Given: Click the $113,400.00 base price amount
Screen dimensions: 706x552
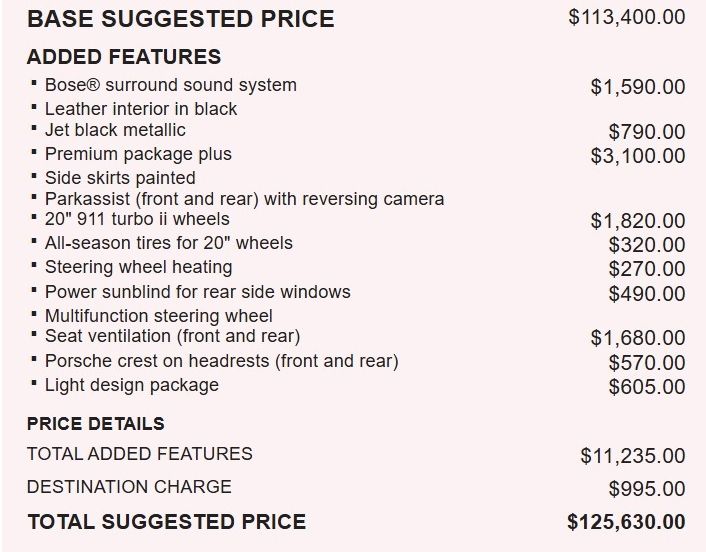Looking at the screenshot, I should coord(626,17).
